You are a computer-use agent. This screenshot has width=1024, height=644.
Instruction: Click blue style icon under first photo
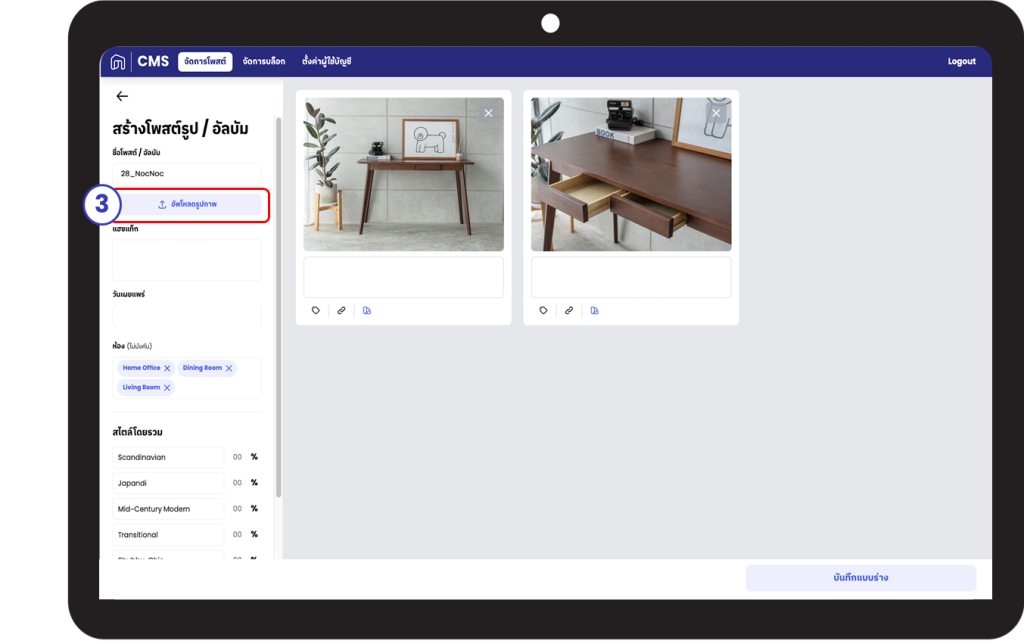pos(367,311)
